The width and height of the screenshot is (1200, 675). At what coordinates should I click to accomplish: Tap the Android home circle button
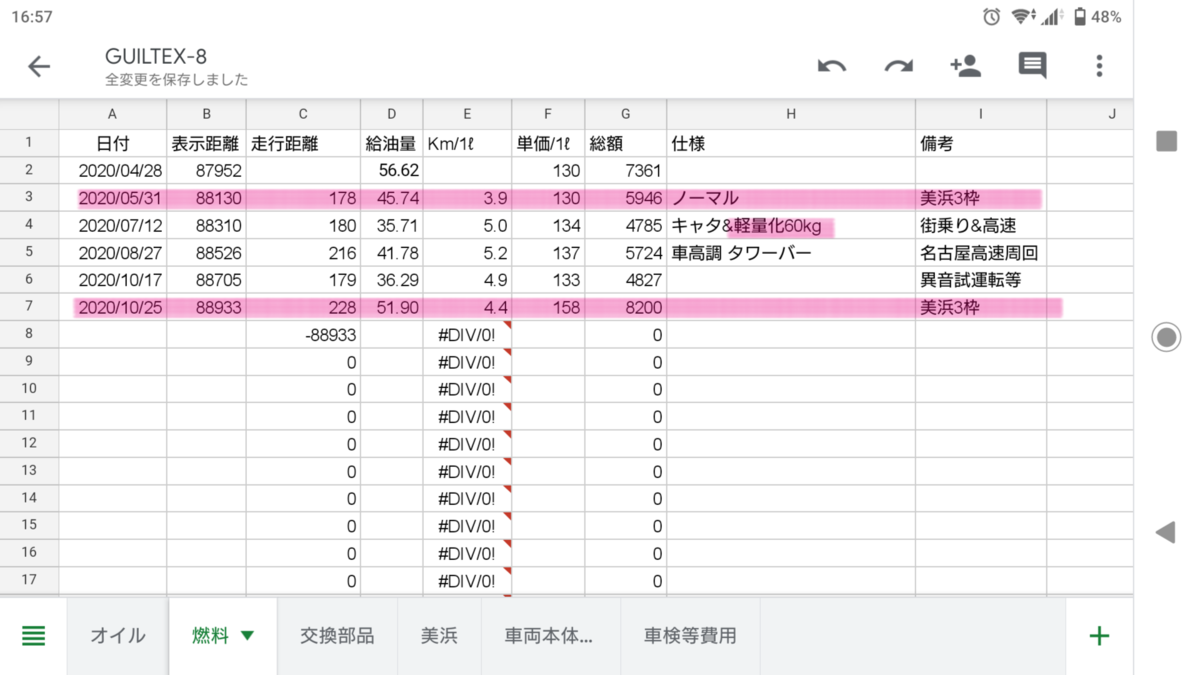click(x=1166, y=337)
